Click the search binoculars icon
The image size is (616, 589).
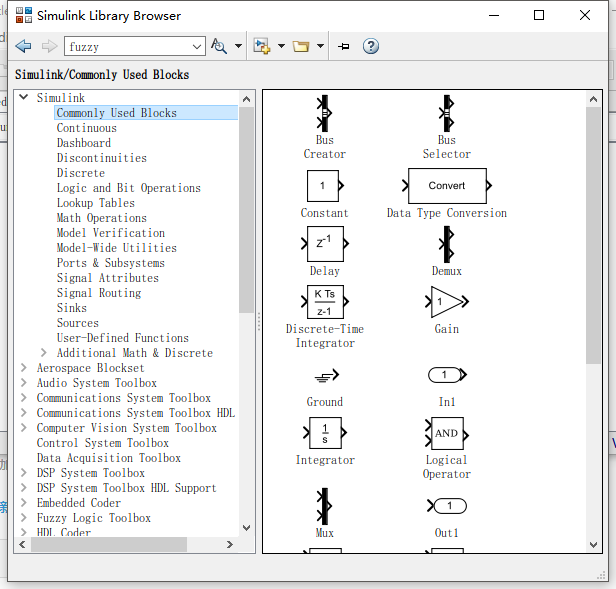coord(219,46)
